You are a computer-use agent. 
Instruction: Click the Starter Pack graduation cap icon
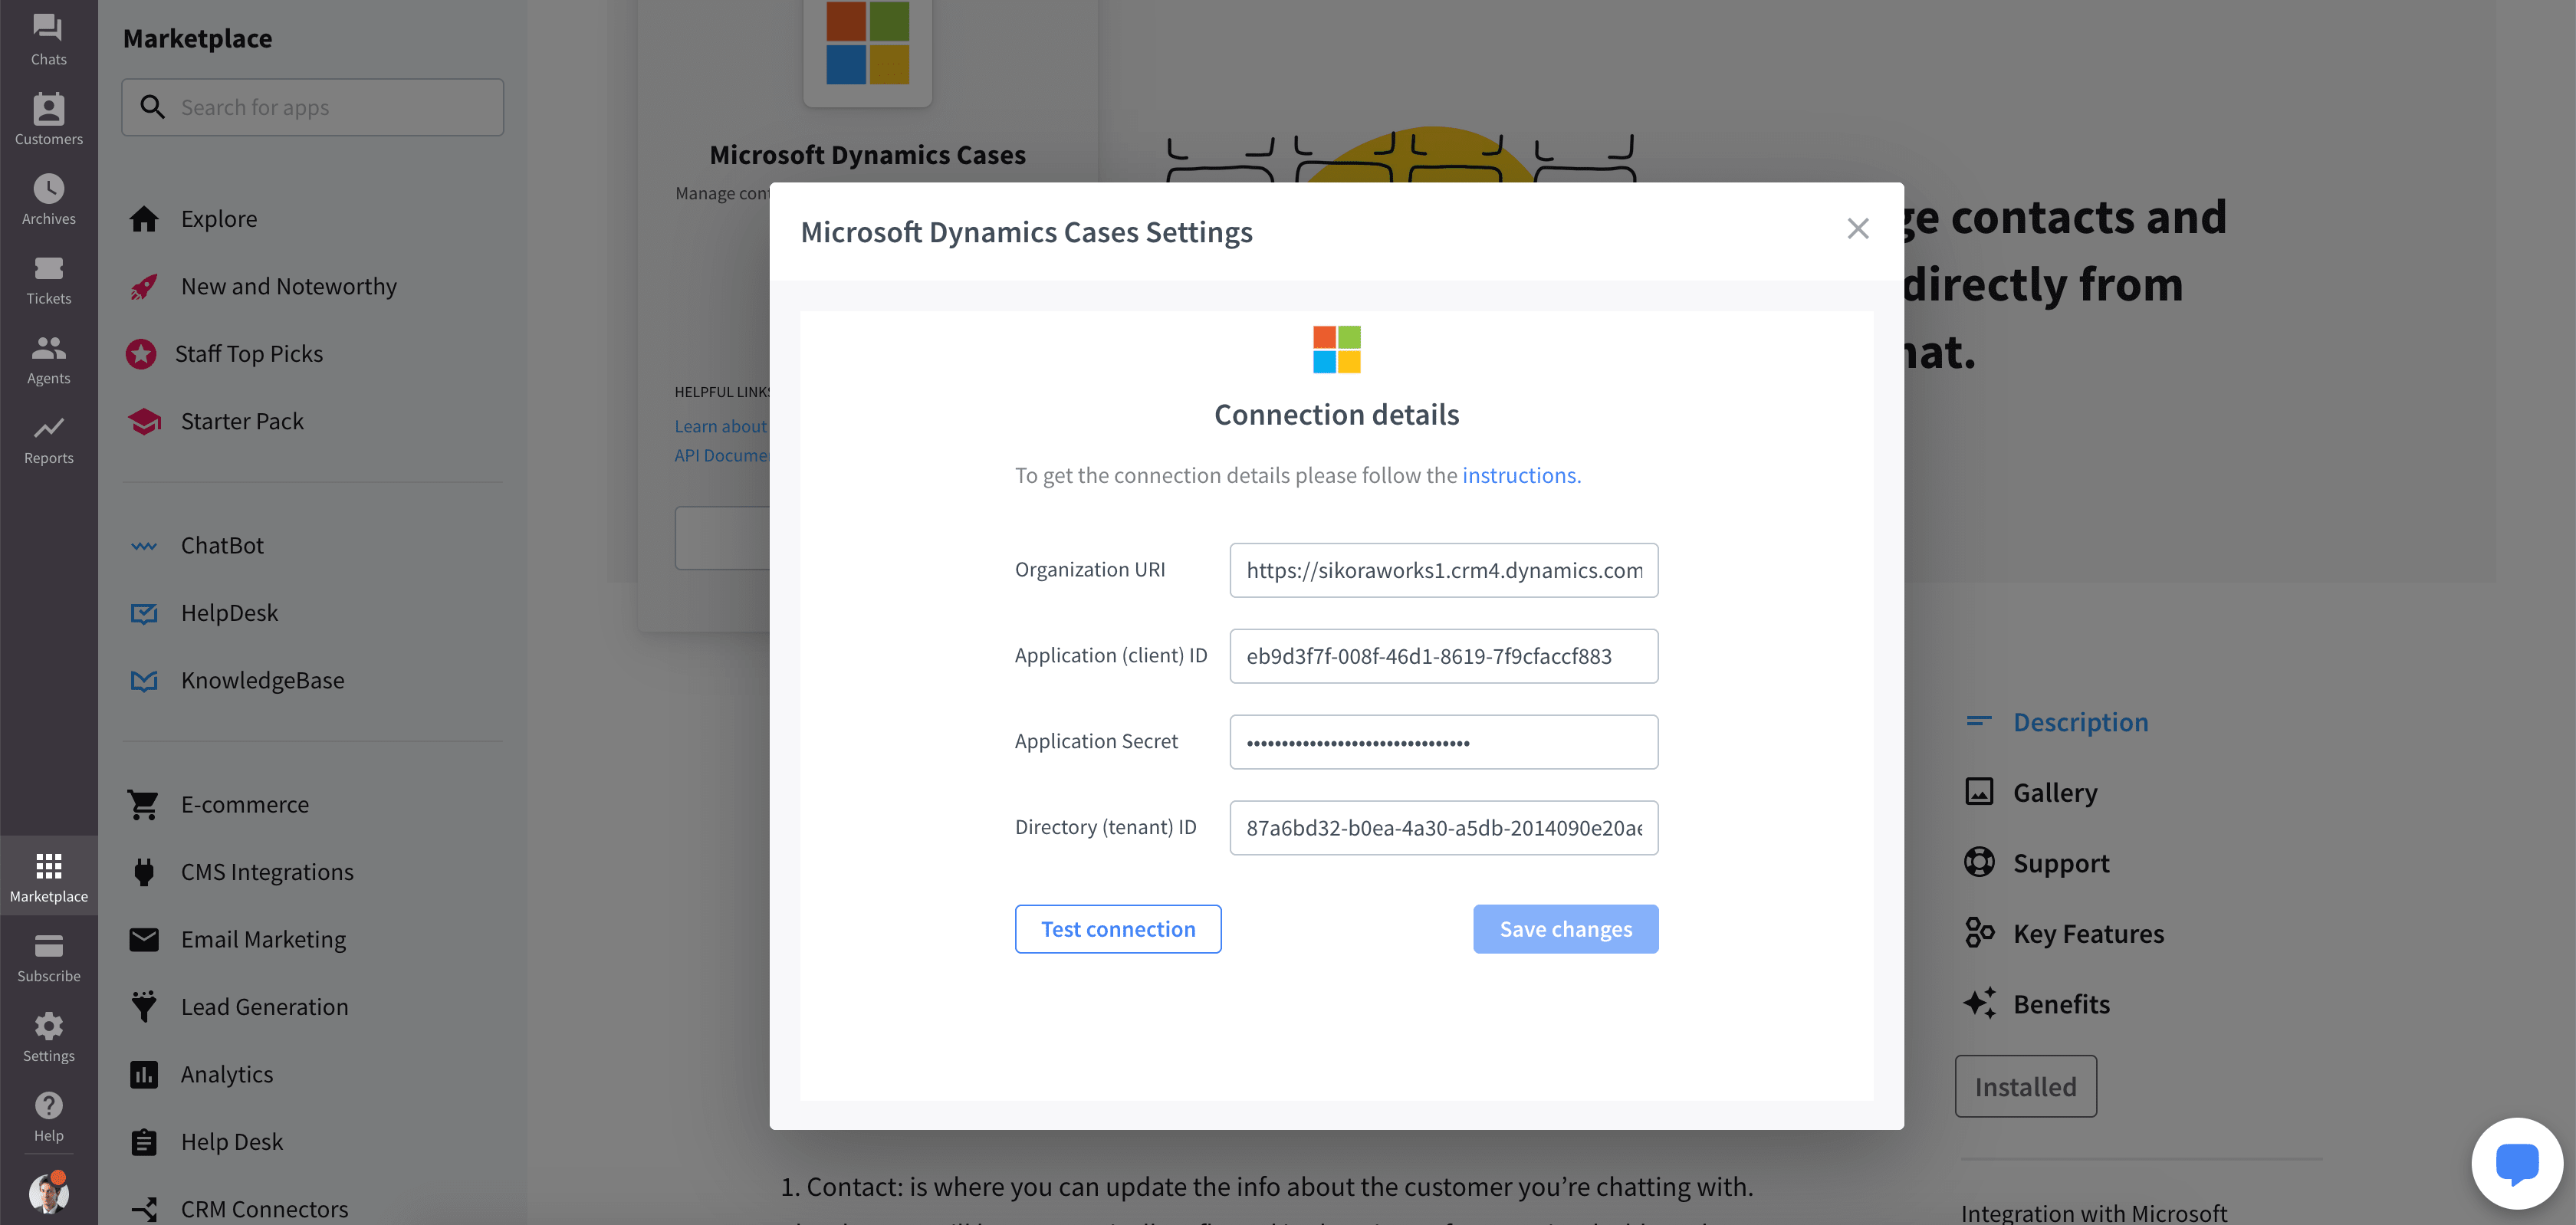click(144, 422)
